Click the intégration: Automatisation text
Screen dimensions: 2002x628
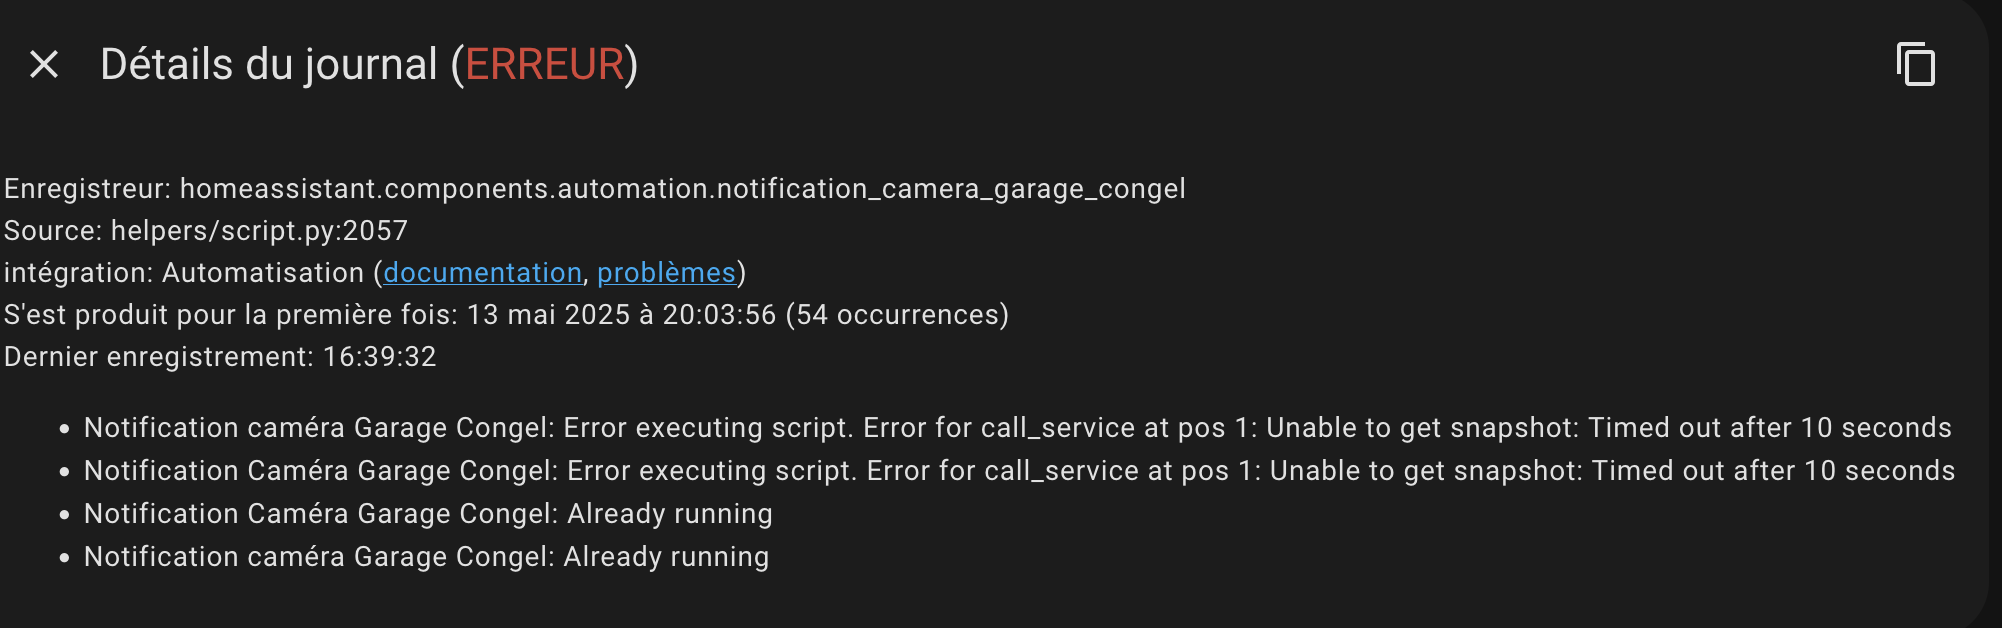click(184, 273)
